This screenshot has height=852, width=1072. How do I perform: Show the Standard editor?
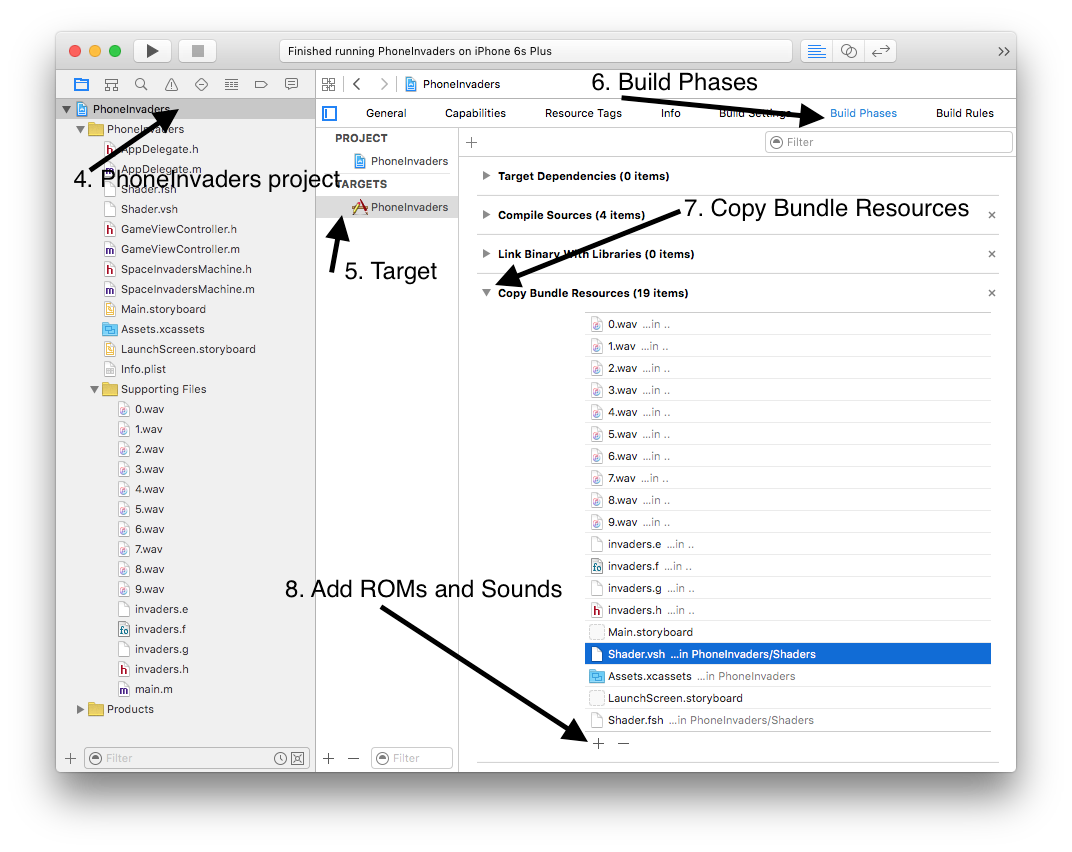[x=816, y=51]
